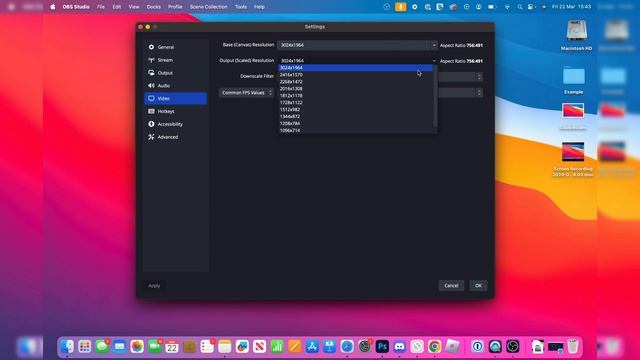Open the Hotkeys settings section

coord(176,111)
